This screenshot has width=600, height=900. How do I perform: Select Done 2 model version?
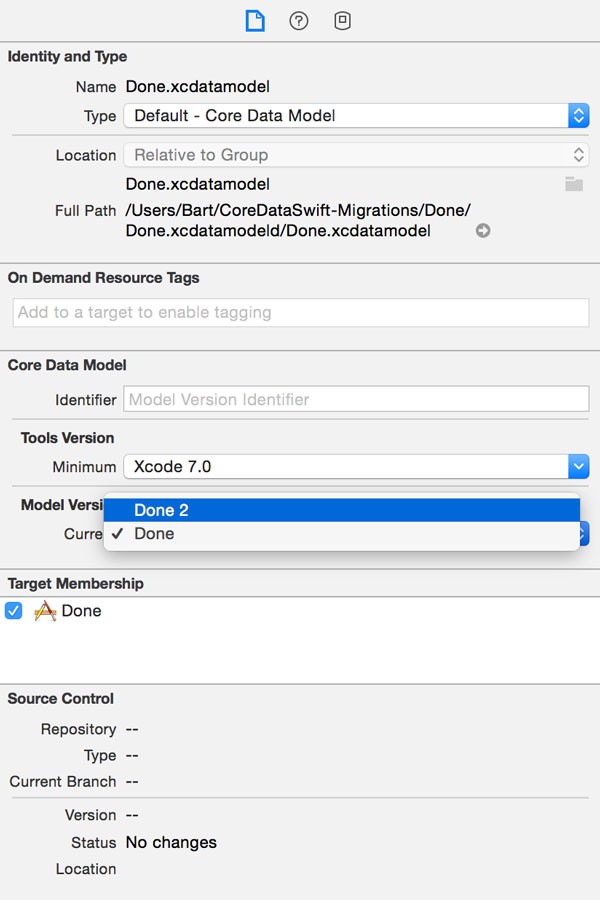tap(342, 510)
